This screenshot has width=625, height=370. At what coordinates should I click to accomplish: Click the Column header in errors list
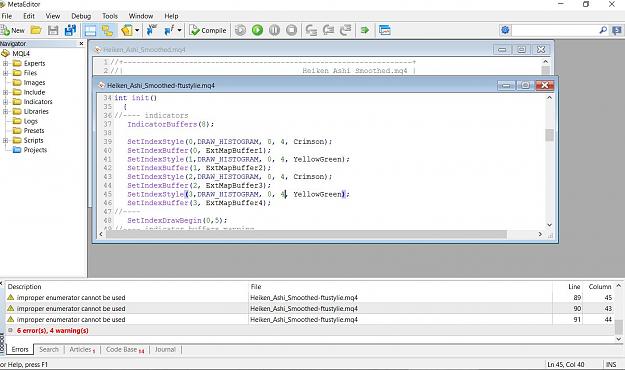coord(599,287)
